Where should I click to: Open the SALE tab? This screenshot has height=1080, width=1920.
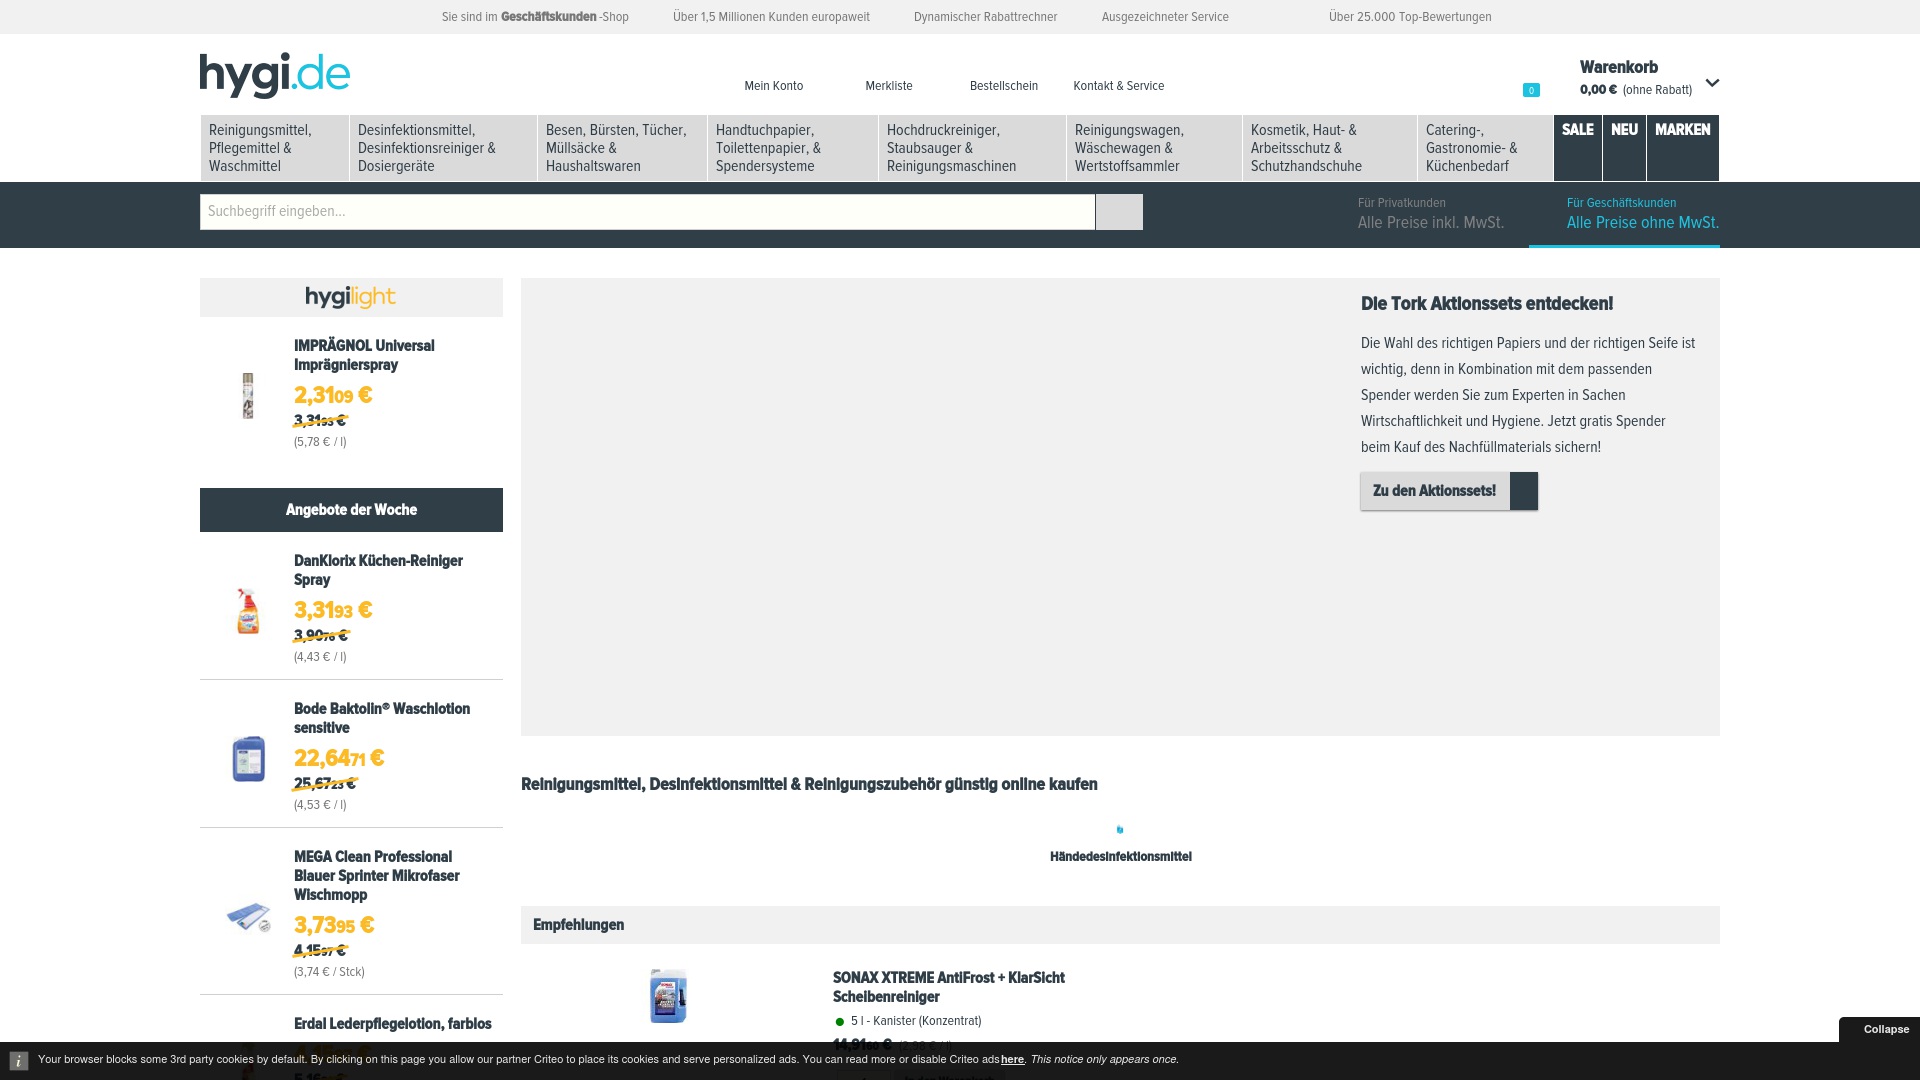click(1578, 148)
